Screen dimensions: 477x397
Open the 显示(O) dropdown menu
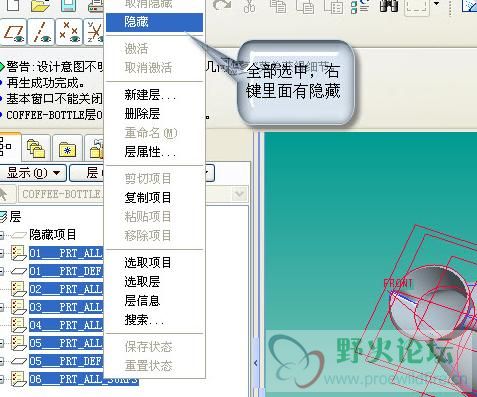33,173
